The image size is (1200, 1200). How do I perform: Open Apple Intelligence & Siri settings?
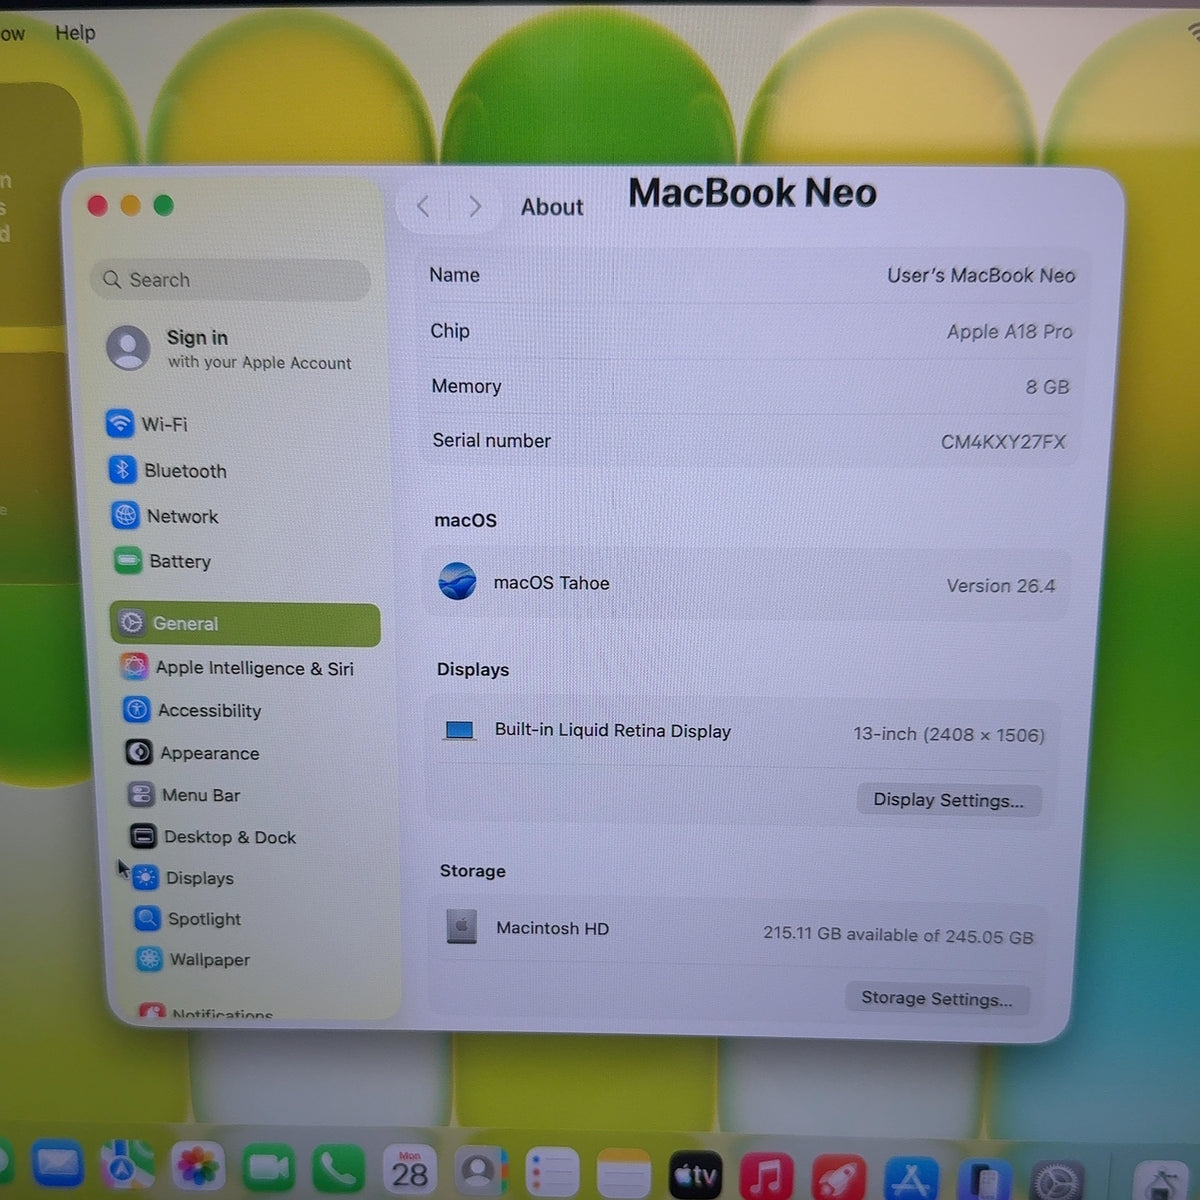tap(237, 667)
